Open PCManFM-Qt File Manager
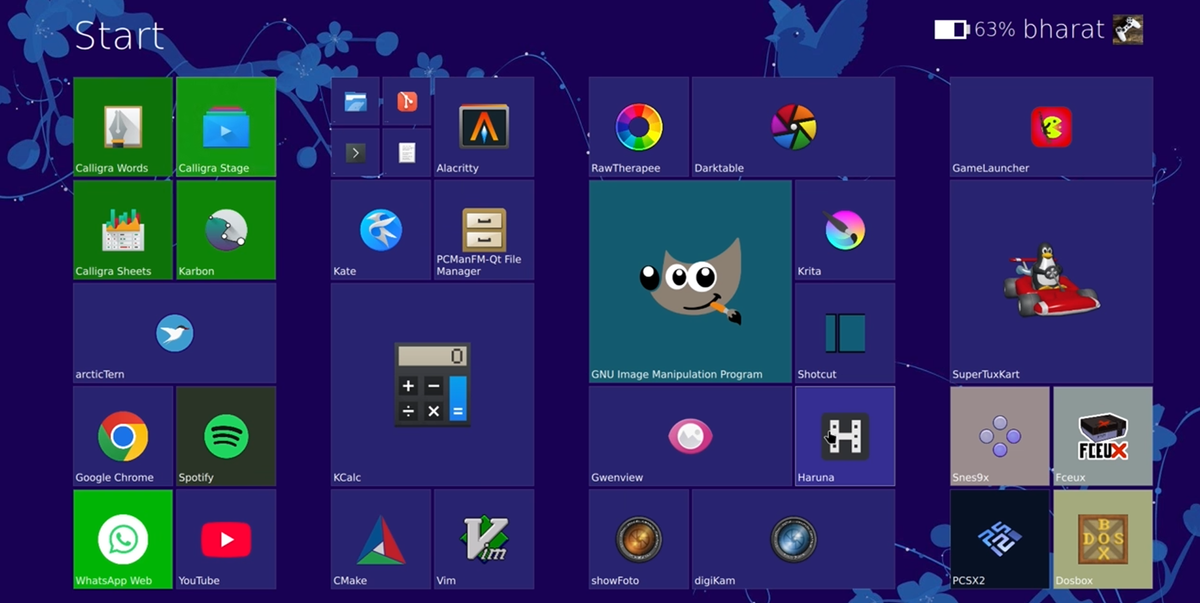The image size is (1200, 603). [483, 230]
